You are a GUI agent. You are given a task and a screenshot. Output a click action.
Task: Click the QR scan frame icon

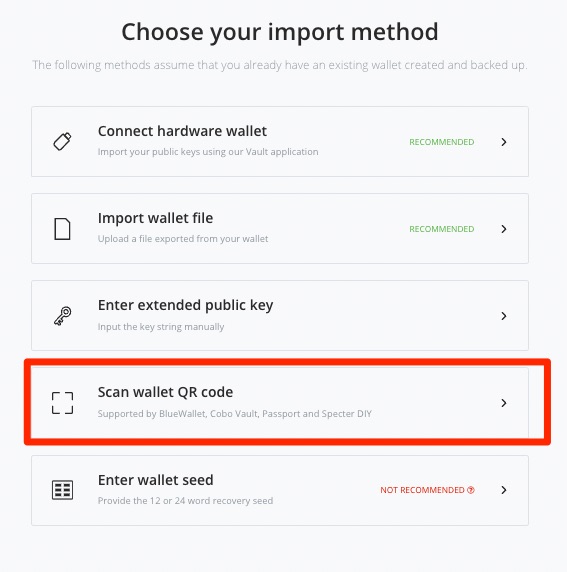[62, 403]
